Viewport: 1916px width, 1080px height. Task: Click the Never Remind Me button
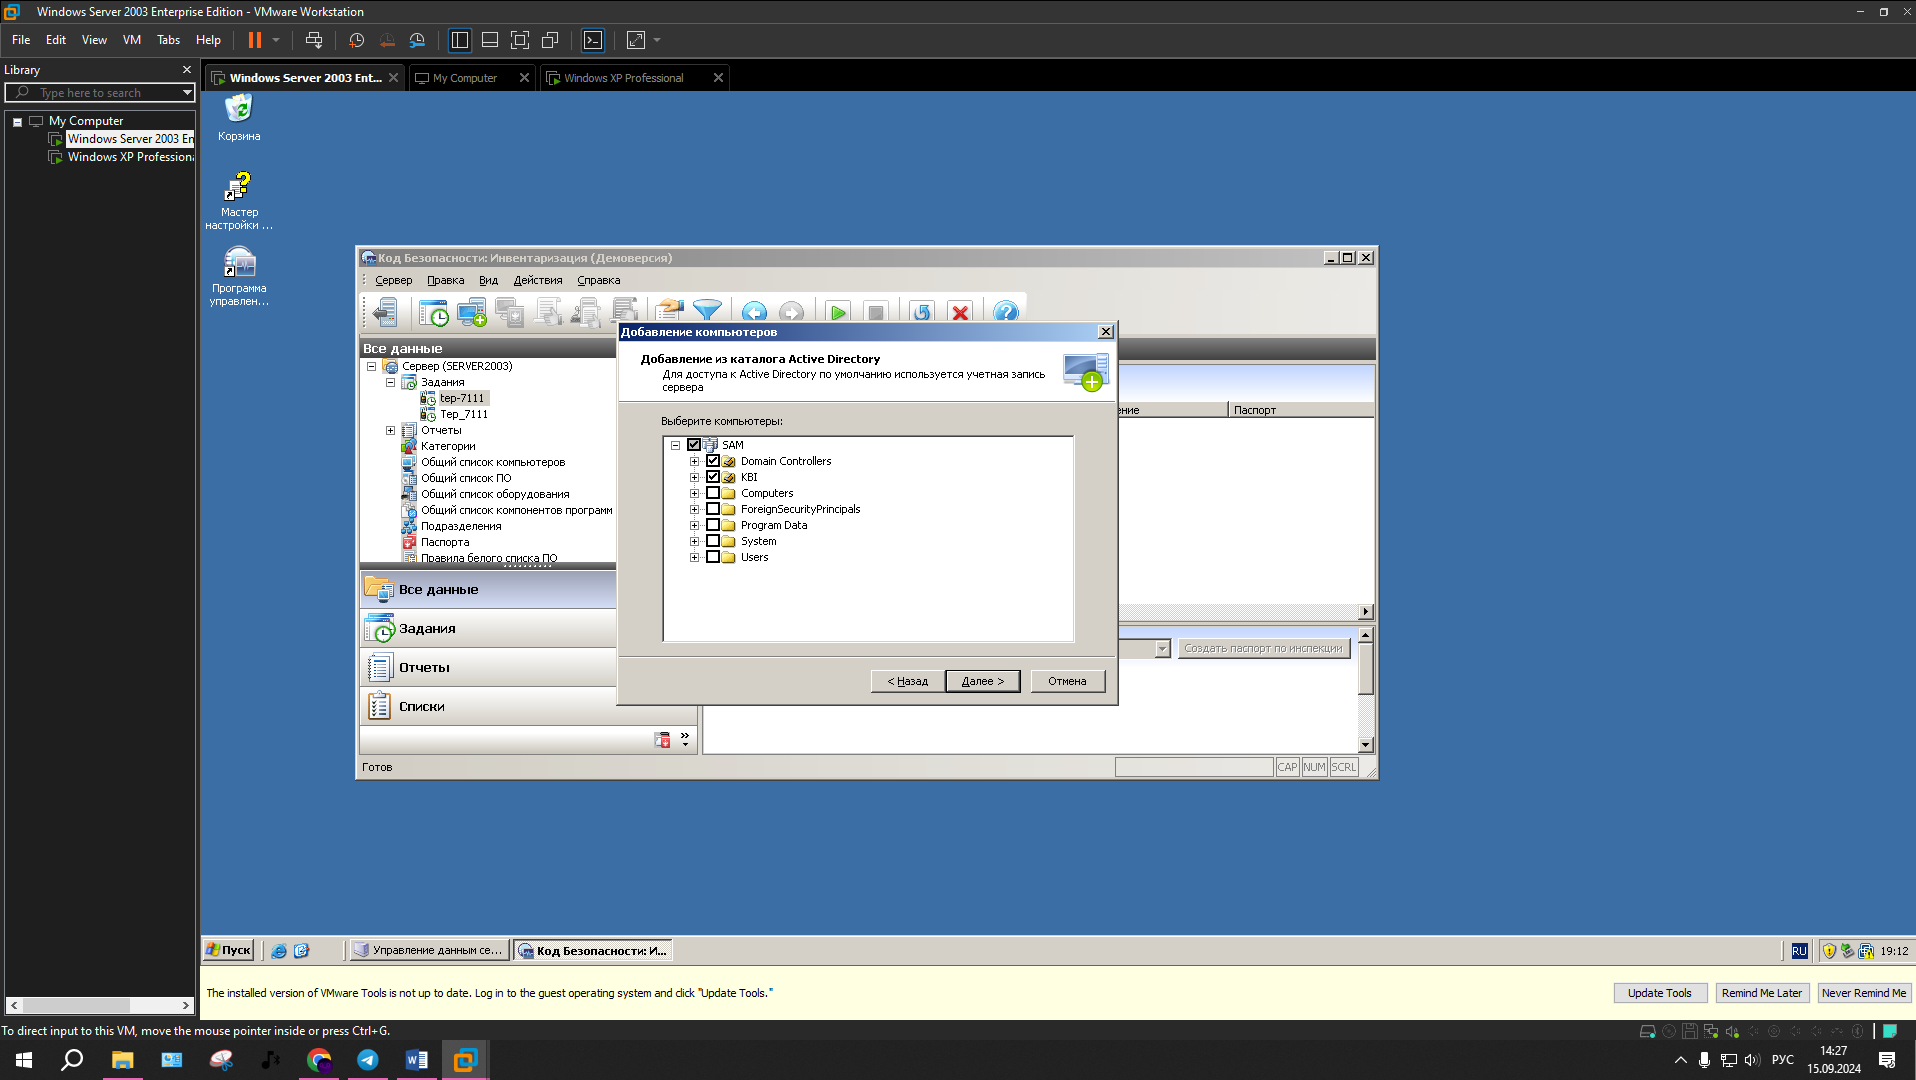(1864, 993)
